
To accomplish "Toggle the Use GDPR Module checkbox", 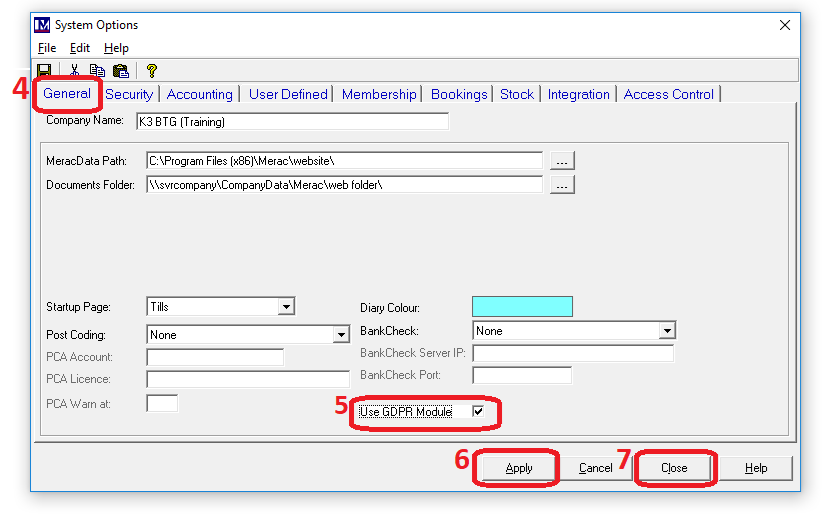I will (478, 411).
